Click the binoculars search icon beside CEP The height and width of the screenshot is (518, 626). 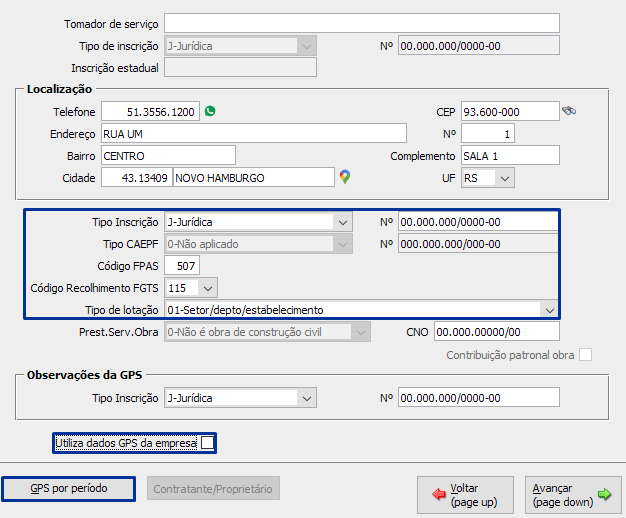click(569, 111)
